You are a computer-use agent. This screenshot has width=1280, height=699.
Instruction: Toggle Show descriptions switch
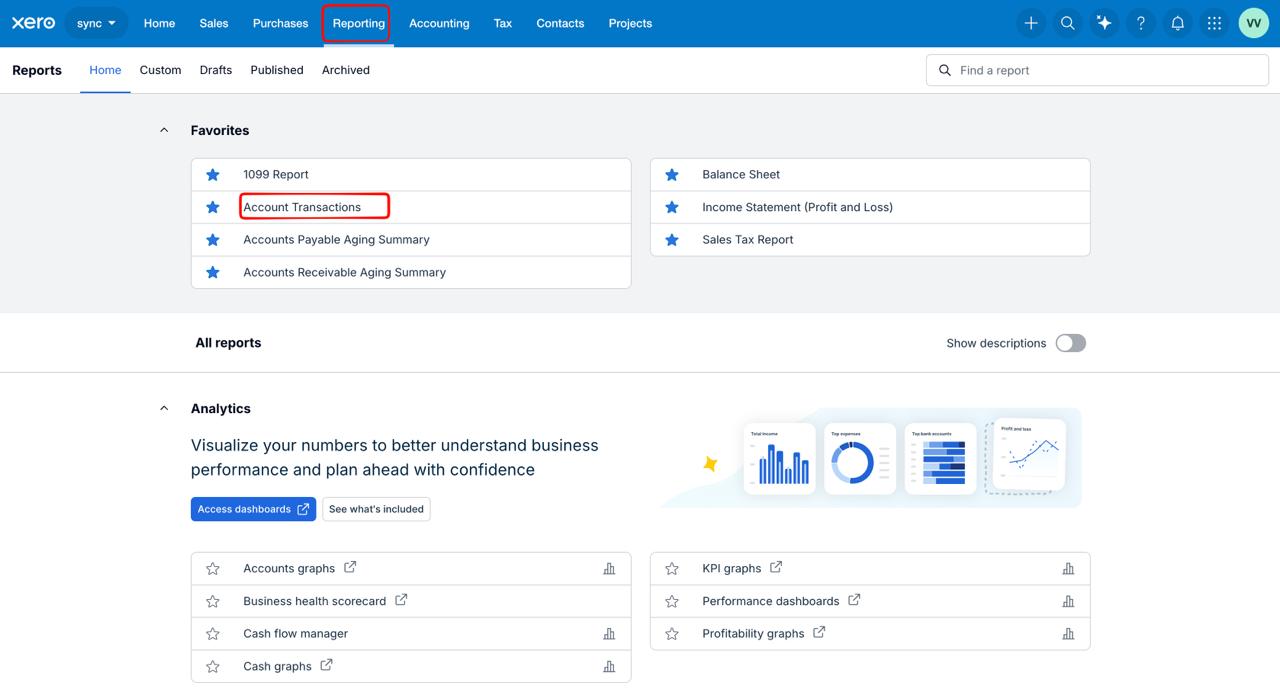[1071, 343]
